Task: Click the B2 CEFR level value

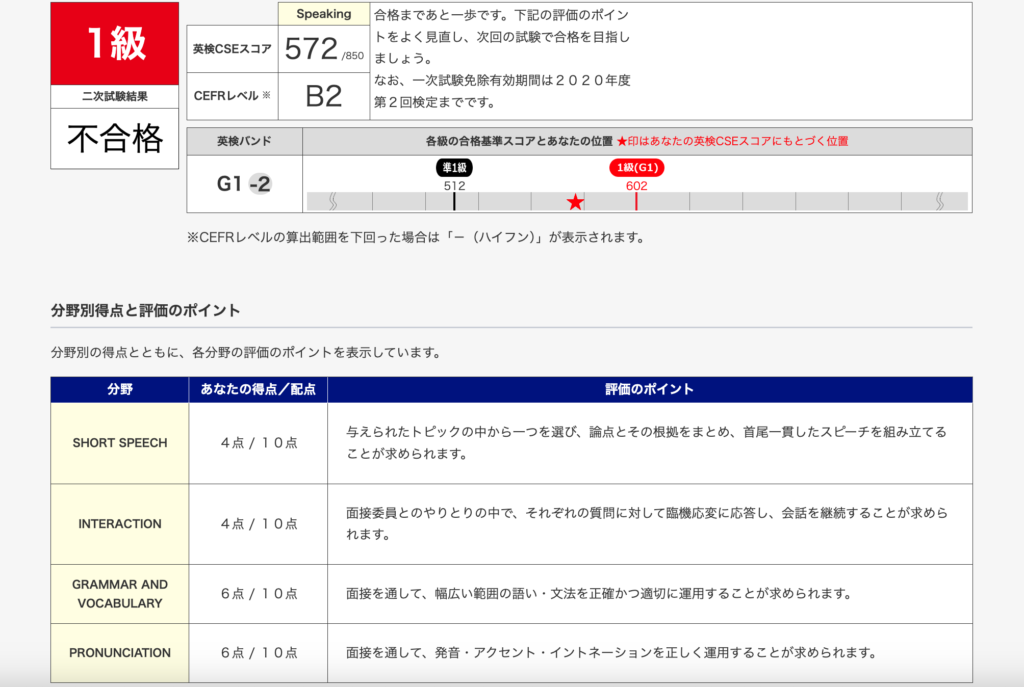Action: 323,96
